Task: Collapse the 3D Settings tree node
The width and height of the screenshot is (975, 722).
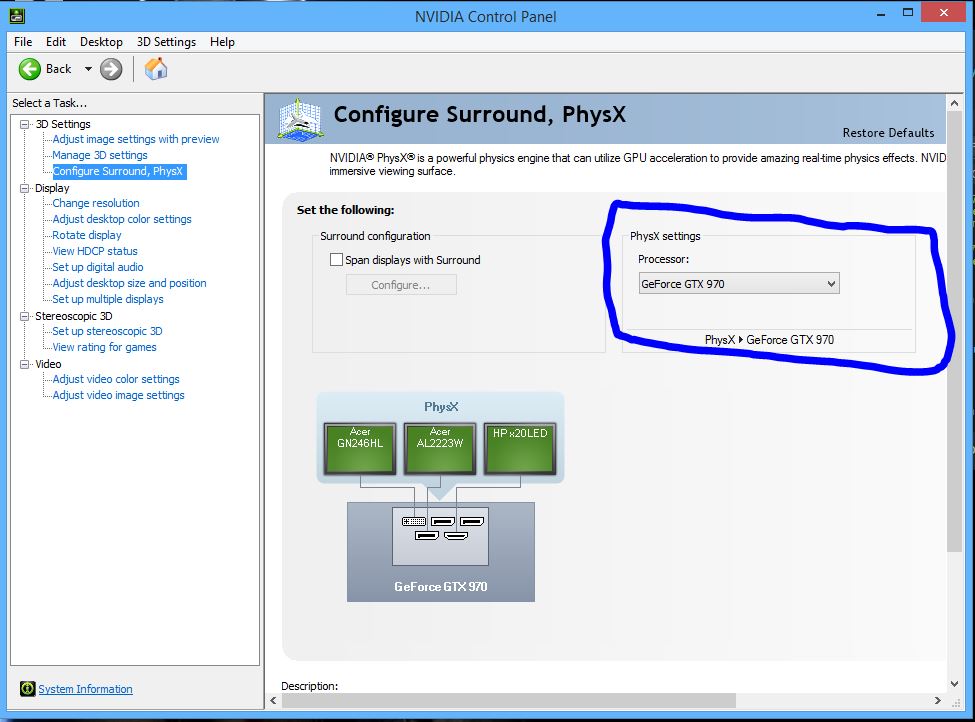Action: [24, 124]
